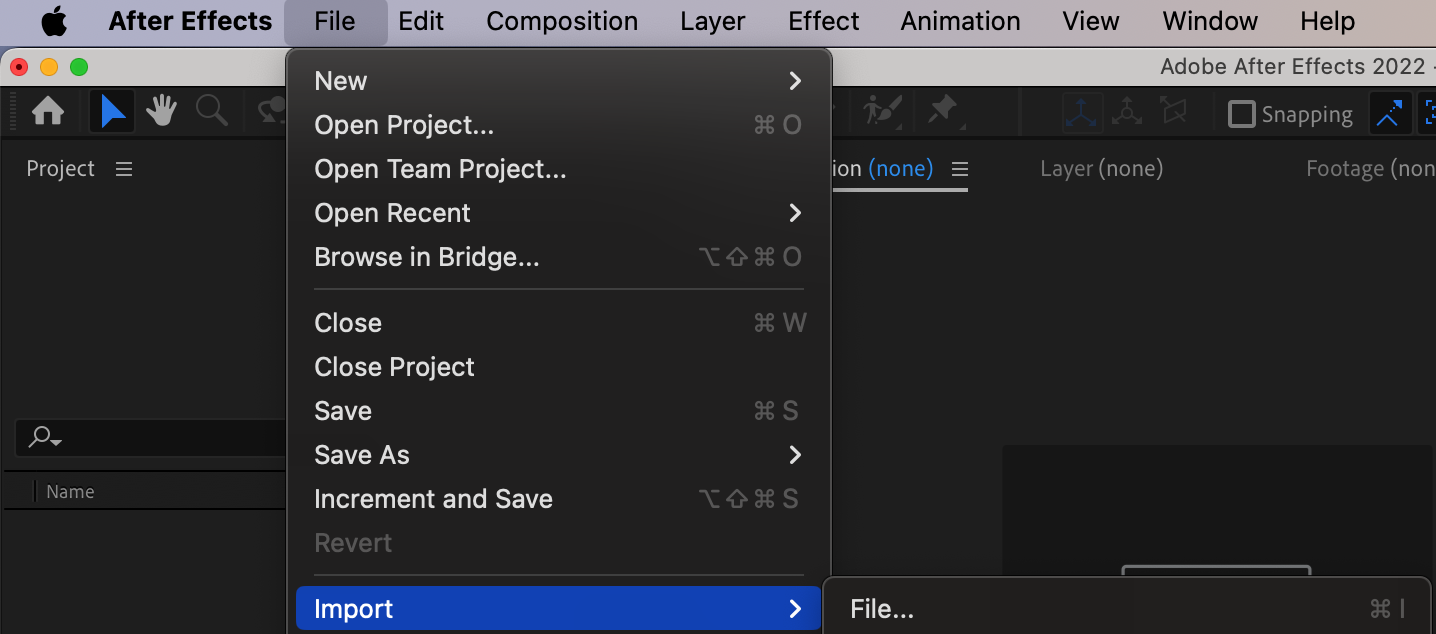Select the Puppet Pin tool
The image size is (1436, 634).
coord(943,111)
